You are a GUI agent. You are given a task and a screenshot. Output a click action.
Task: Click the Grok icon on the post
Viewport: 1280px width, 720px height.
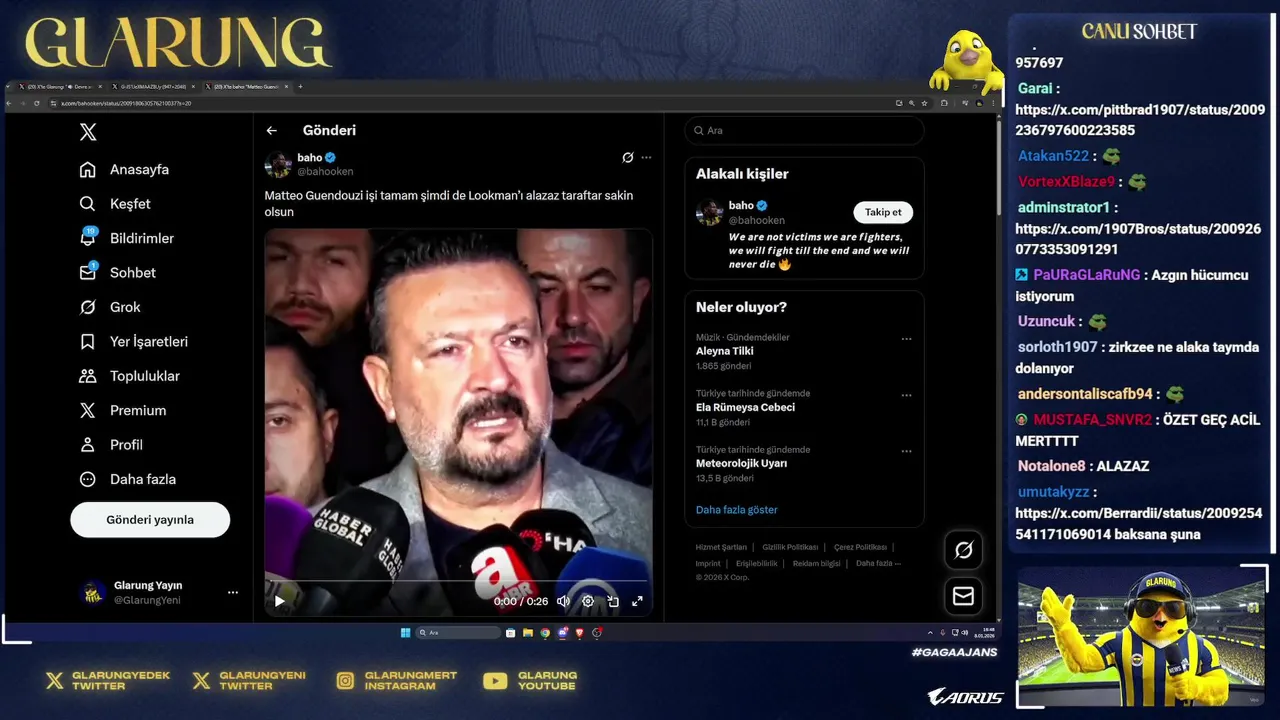627,157
